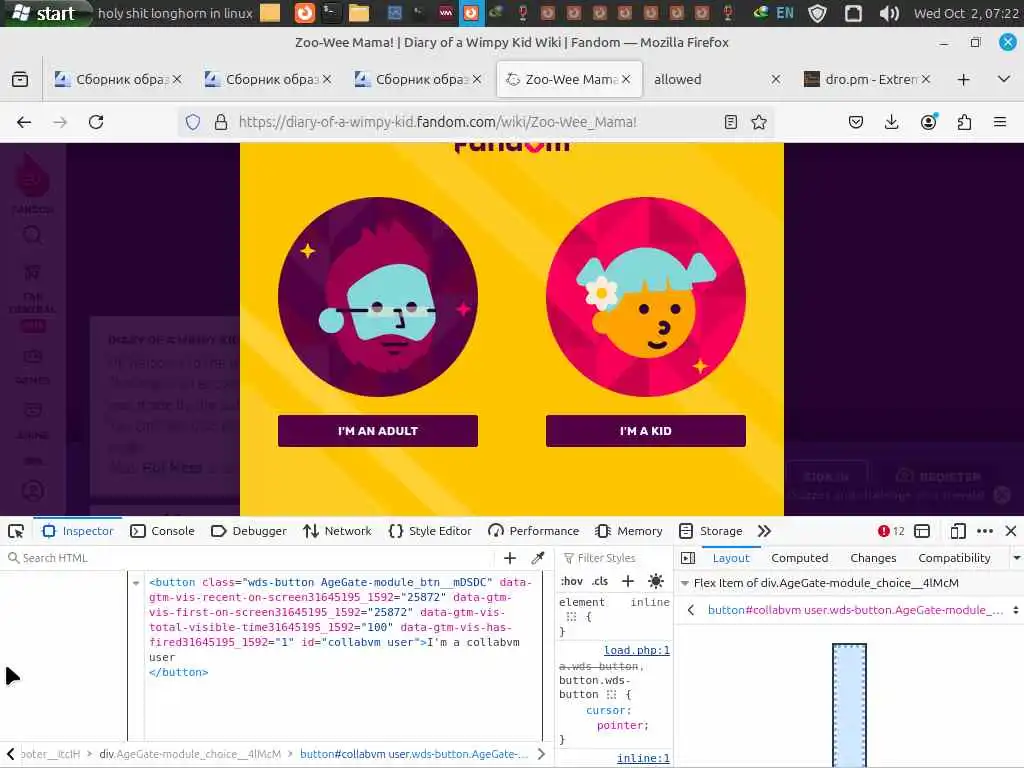This screenshot has height=768, width=1024.
Task: Reload the current page
Action: [x=96, y=122]
